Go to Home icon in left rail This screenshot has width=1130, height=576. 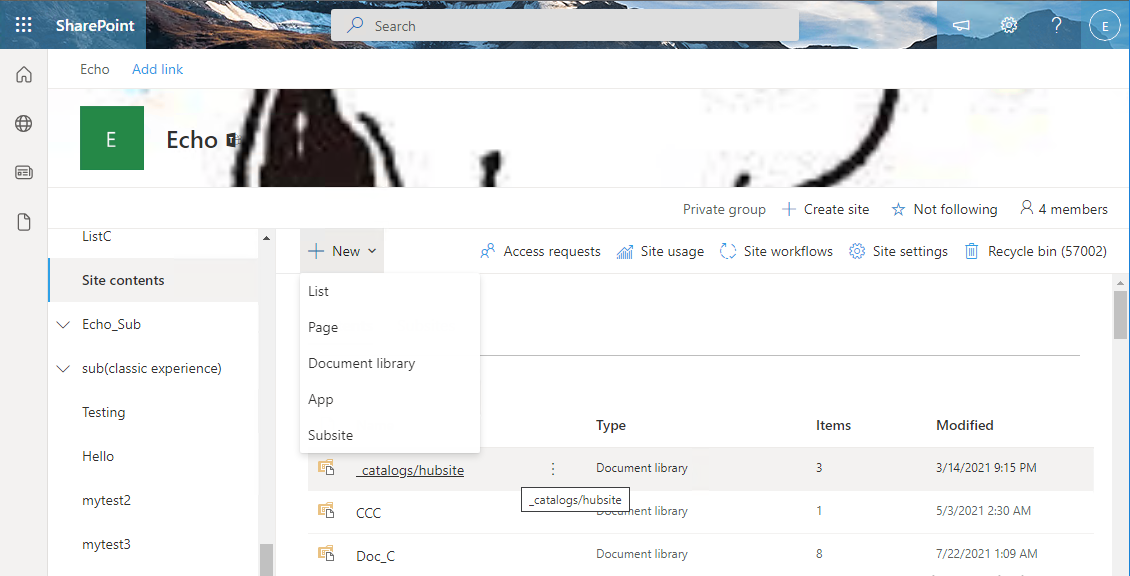coord(24,74)
